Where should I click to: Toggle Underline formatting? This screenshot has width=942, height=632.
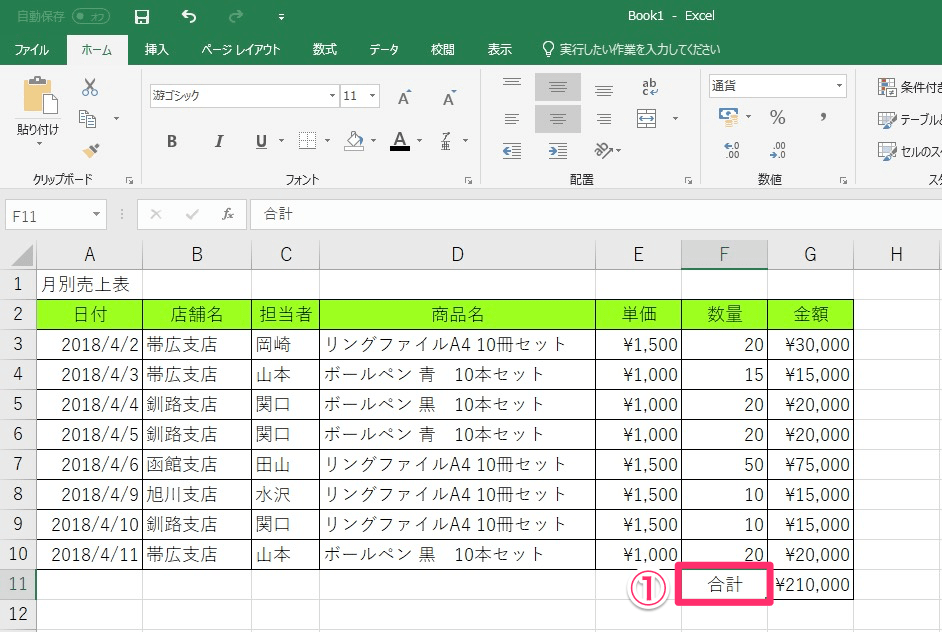pos(261,141)
